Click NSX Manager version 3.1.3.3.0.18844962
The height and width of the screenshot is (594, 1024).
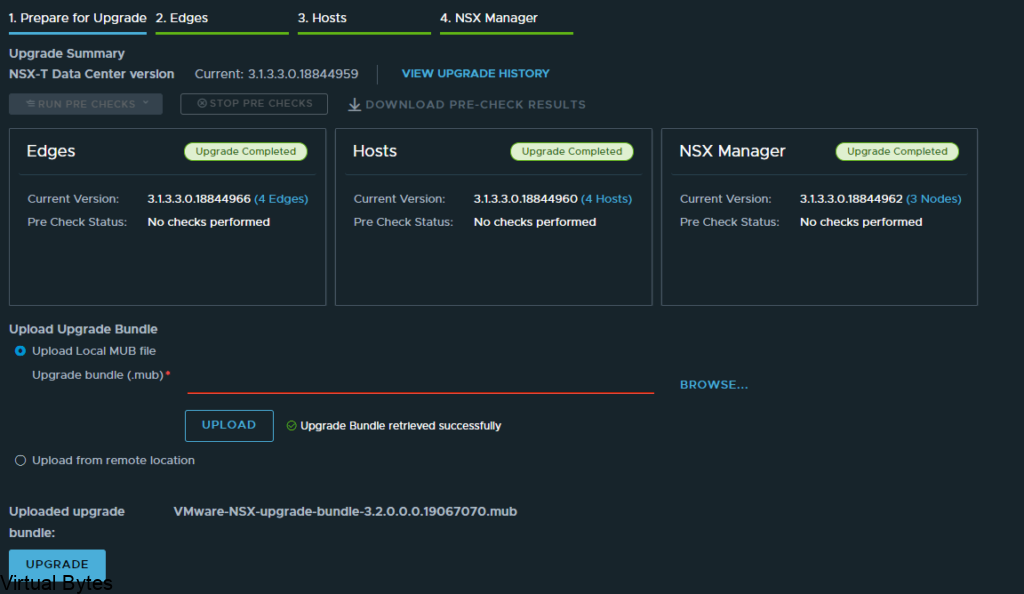852,199
